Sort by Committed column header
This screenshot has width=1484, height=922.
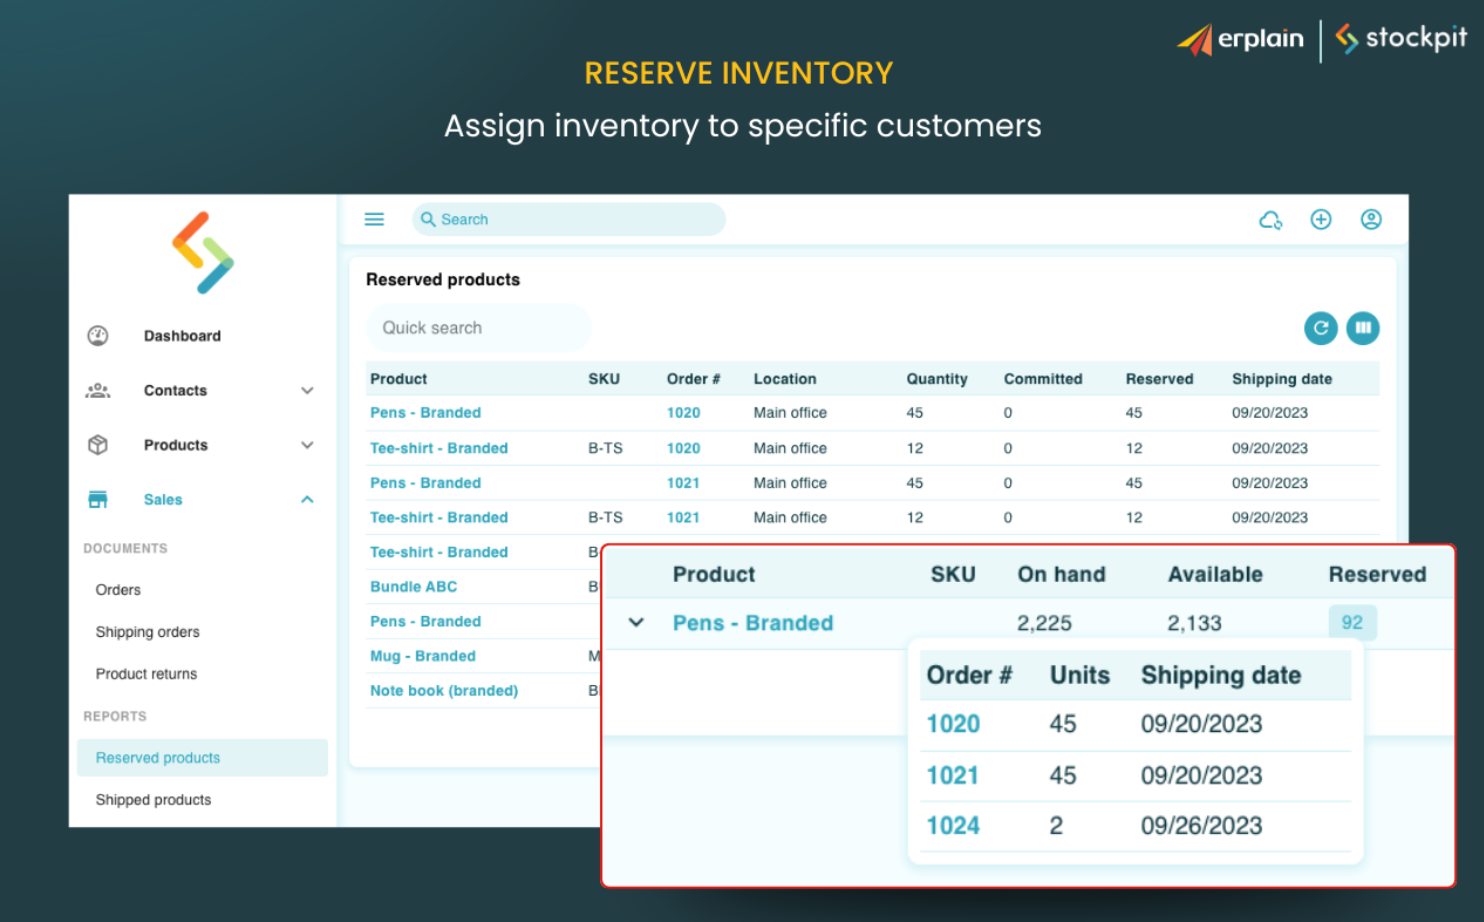click(x=1043, y=379)
